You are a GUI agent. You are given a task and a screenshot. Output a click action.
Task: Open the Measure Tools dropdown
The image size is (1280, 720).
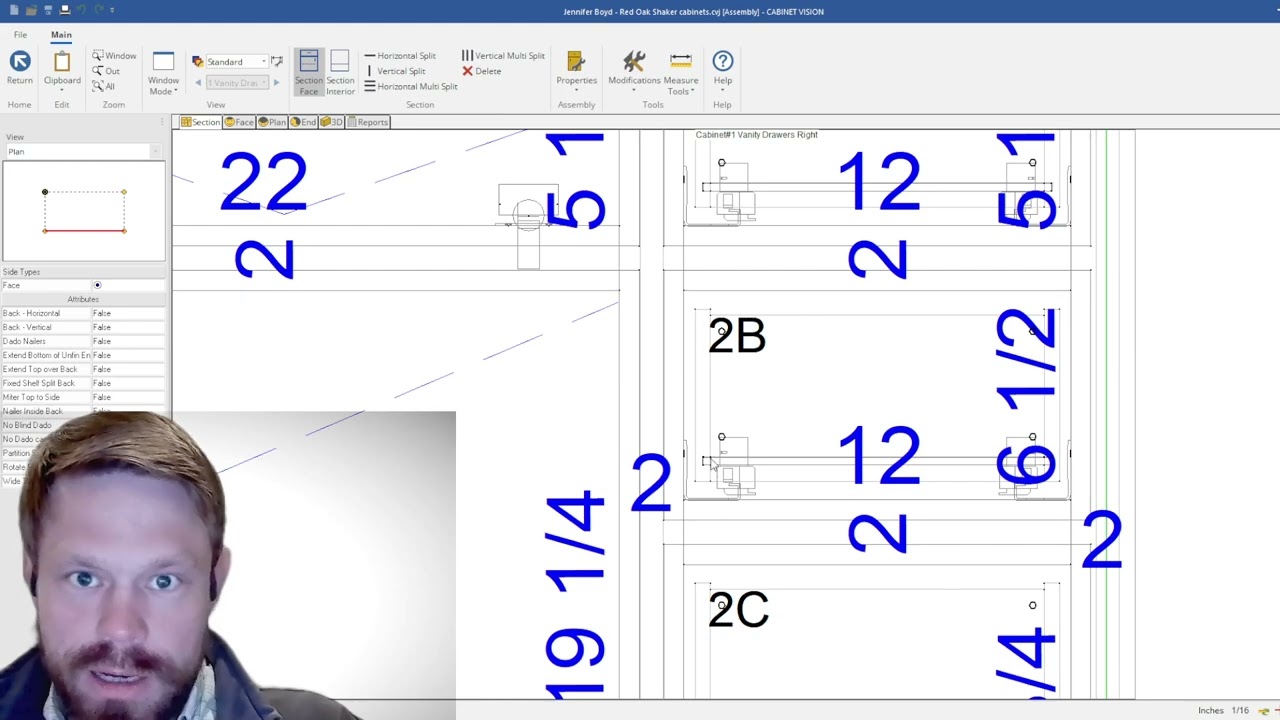[x=681, y=73]
